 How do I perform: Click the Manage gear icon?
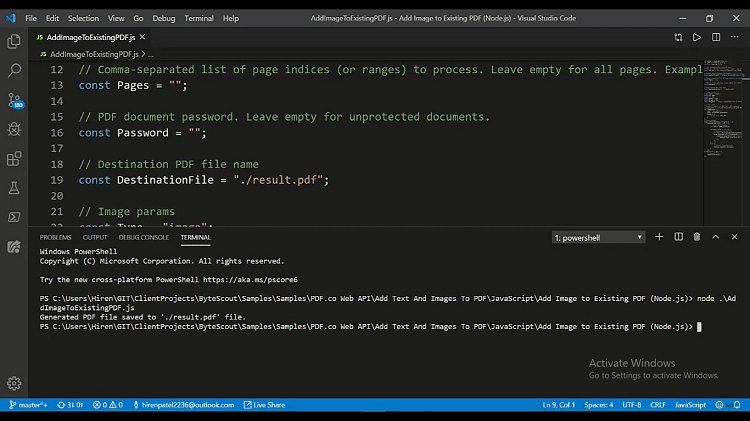[14, 383]
